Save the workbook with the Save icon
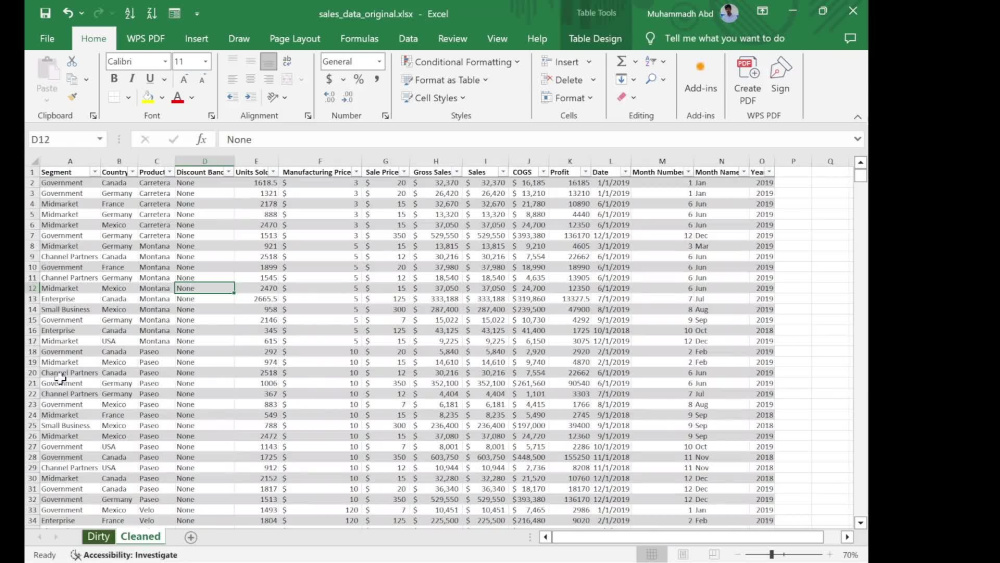 point(45,13)
